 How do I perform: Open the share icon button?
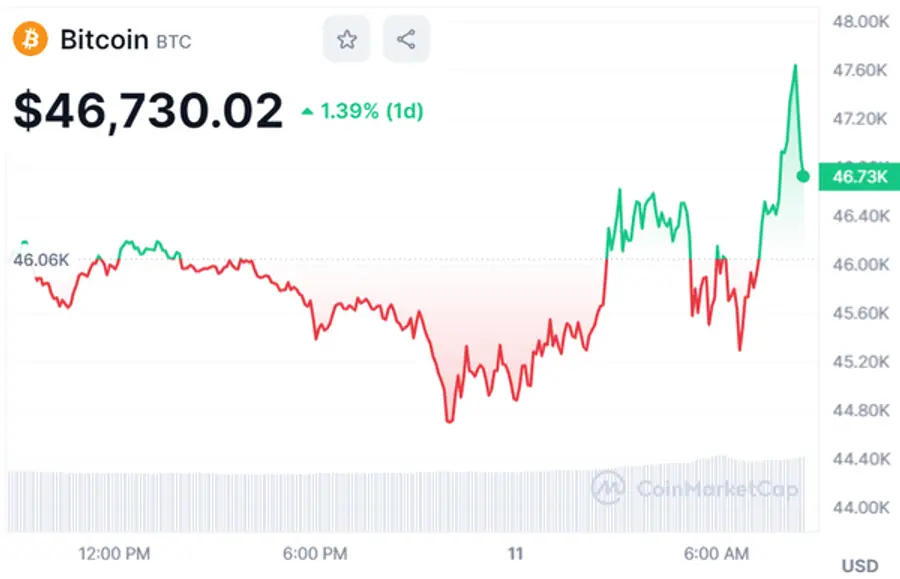click(406, 40)
